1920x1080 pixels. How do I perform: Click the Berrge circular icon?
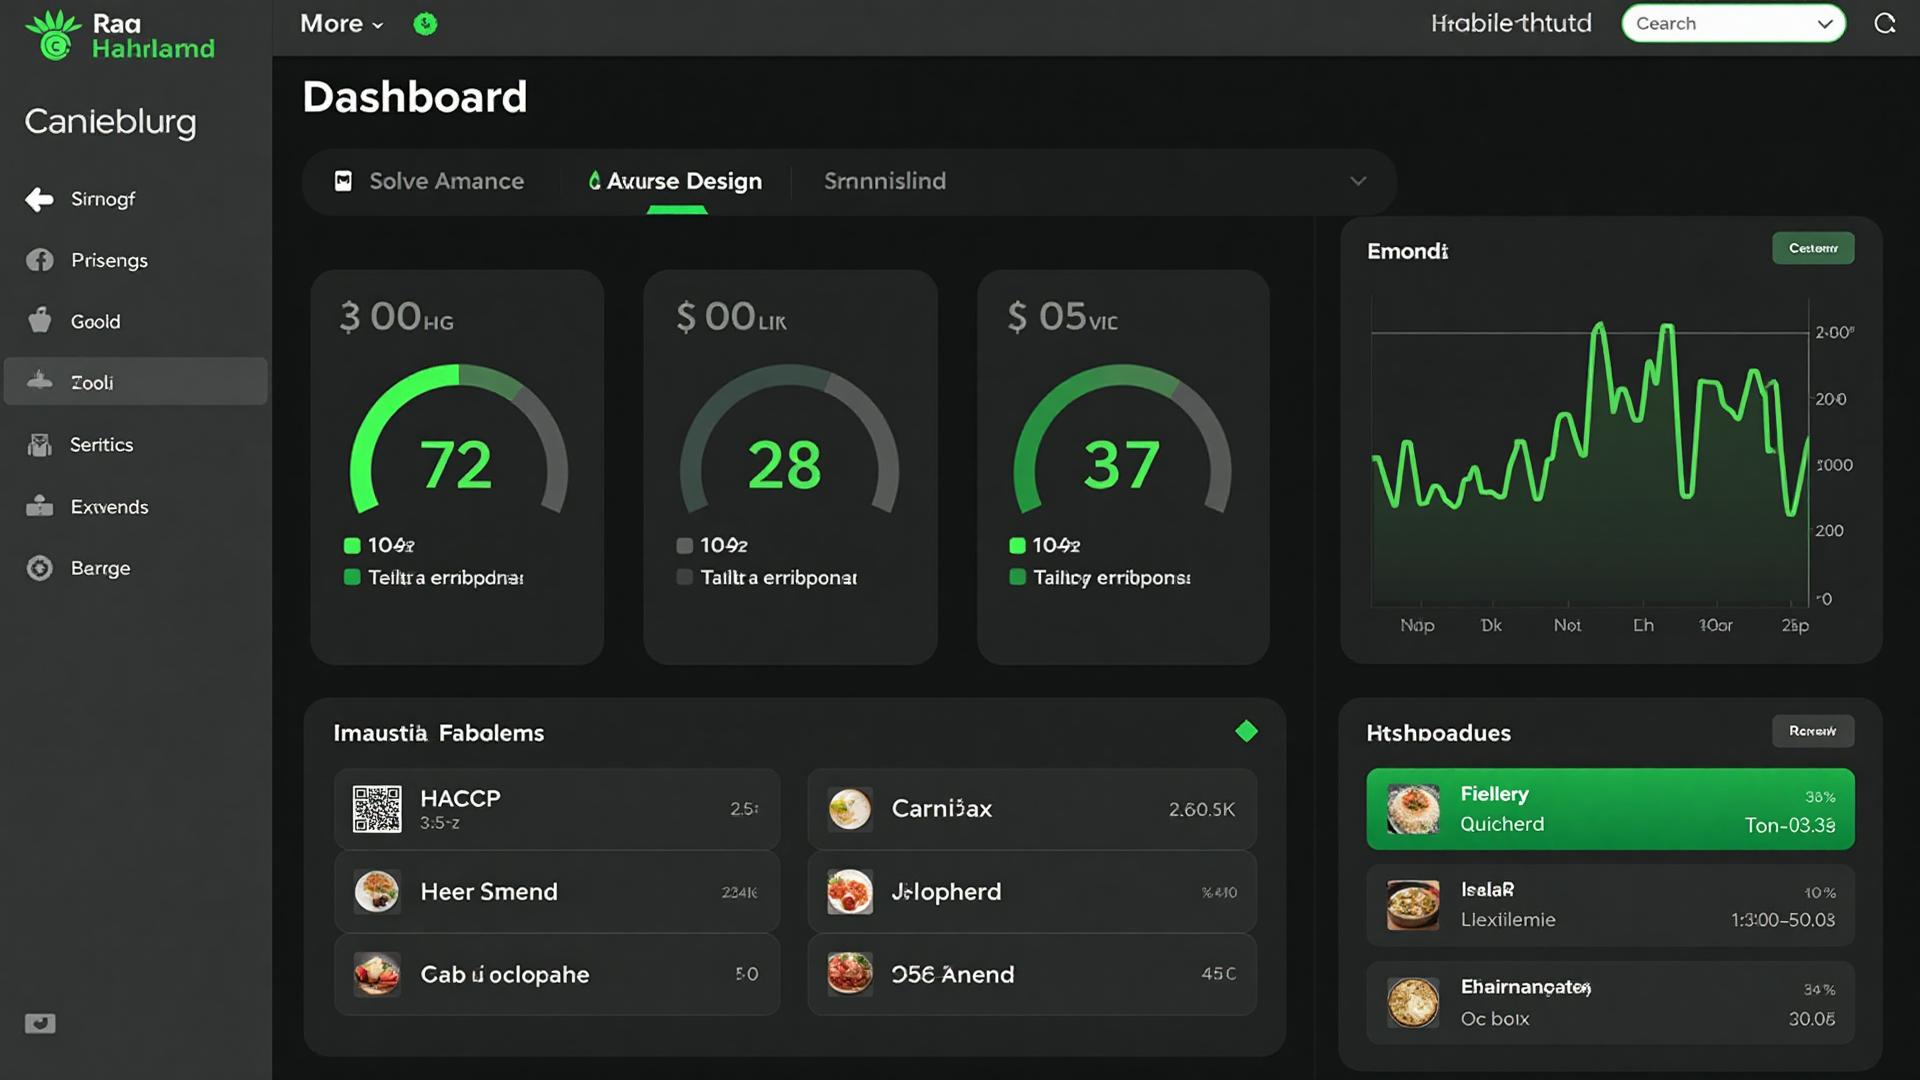coord(40,569)
